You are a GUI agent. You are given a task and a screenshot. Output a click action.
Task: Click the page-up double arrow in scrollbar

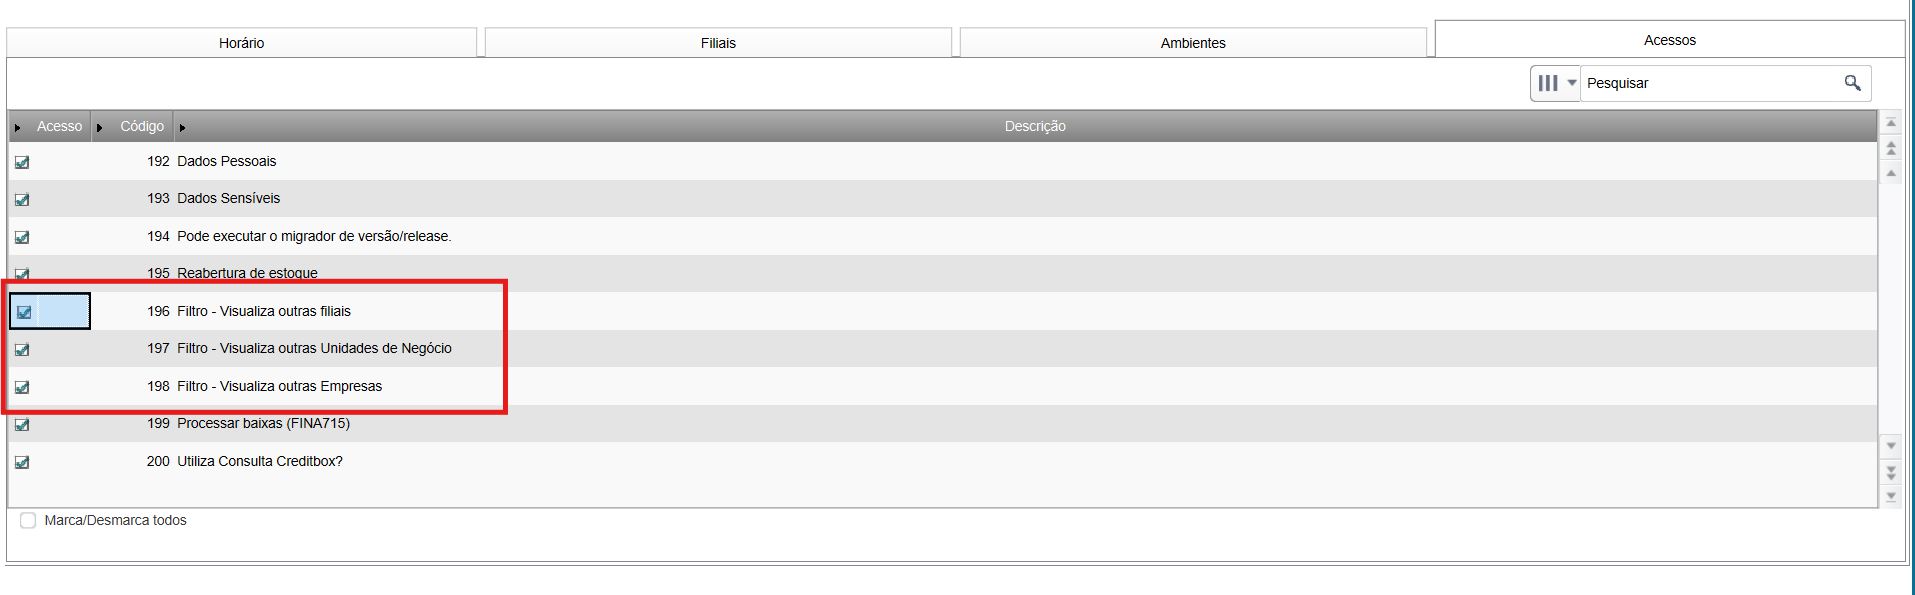point(1891,148)
